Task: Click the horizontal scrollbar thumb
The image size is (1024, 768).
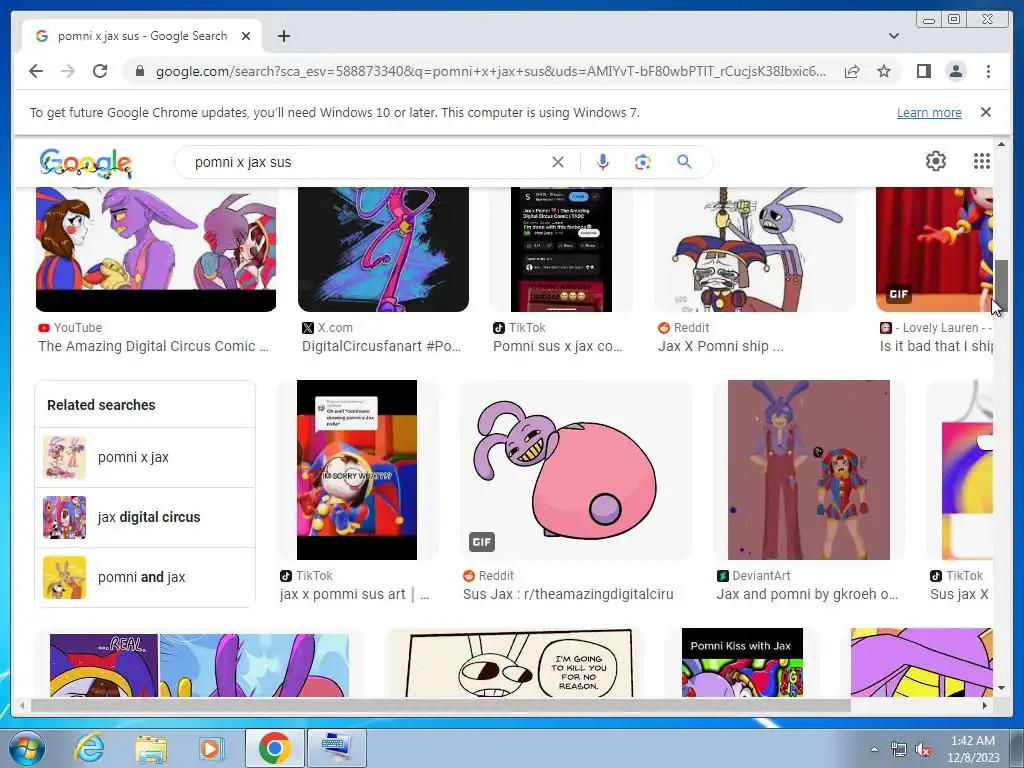Action: (x=441, y=705)
